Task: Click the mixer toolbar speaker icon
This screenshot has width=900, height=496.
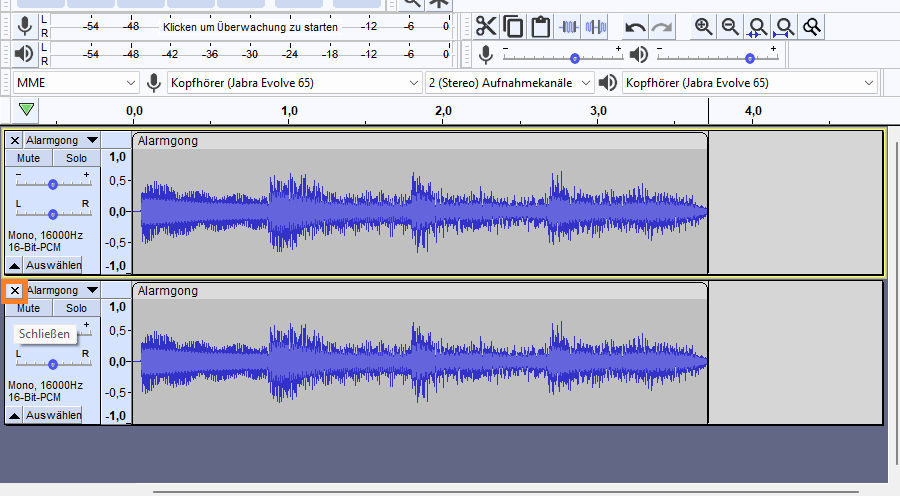Action: (x=639, y=55)
